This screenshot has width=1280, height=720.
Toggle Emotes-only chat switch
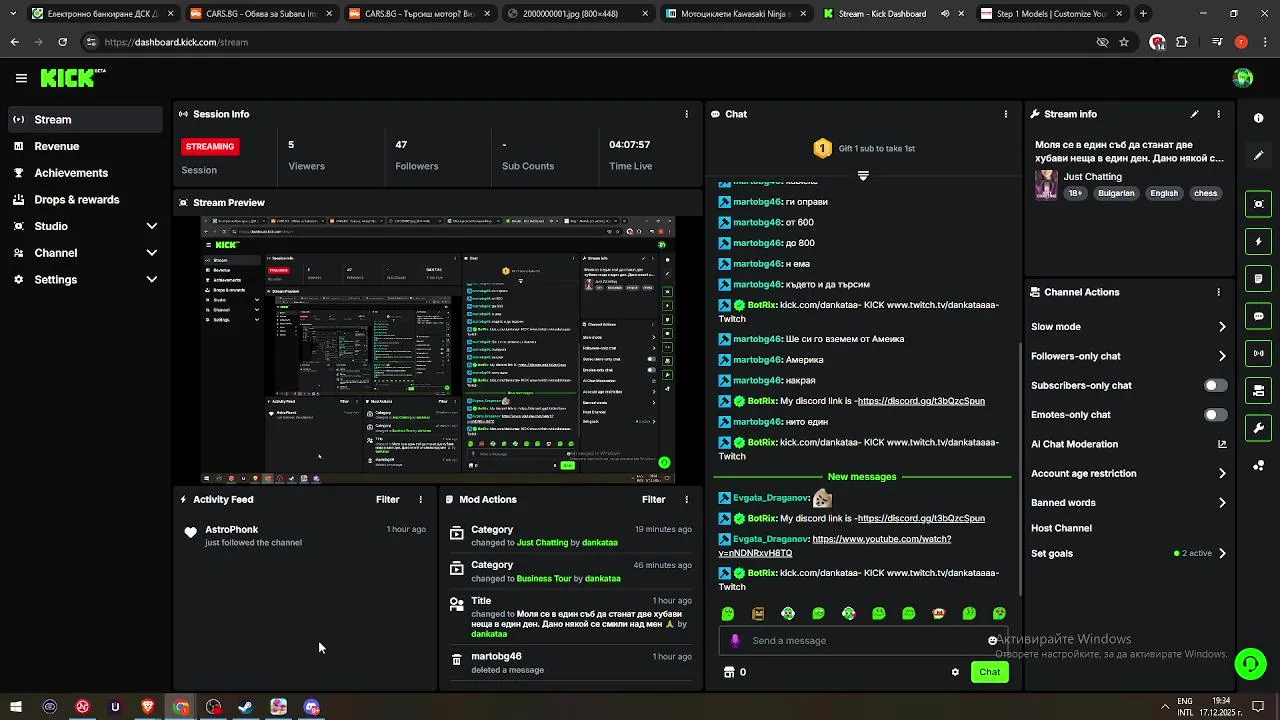(1215, 415)
